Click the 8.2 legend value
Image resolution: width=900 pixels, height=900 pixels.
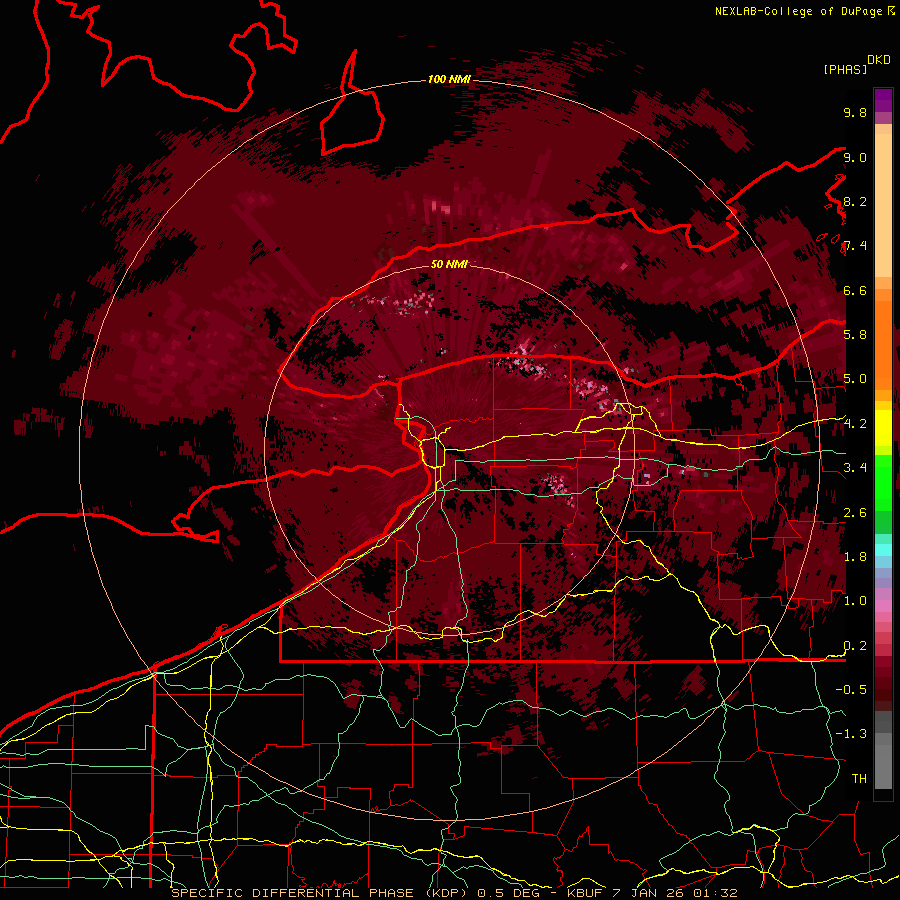pos(855,201)
